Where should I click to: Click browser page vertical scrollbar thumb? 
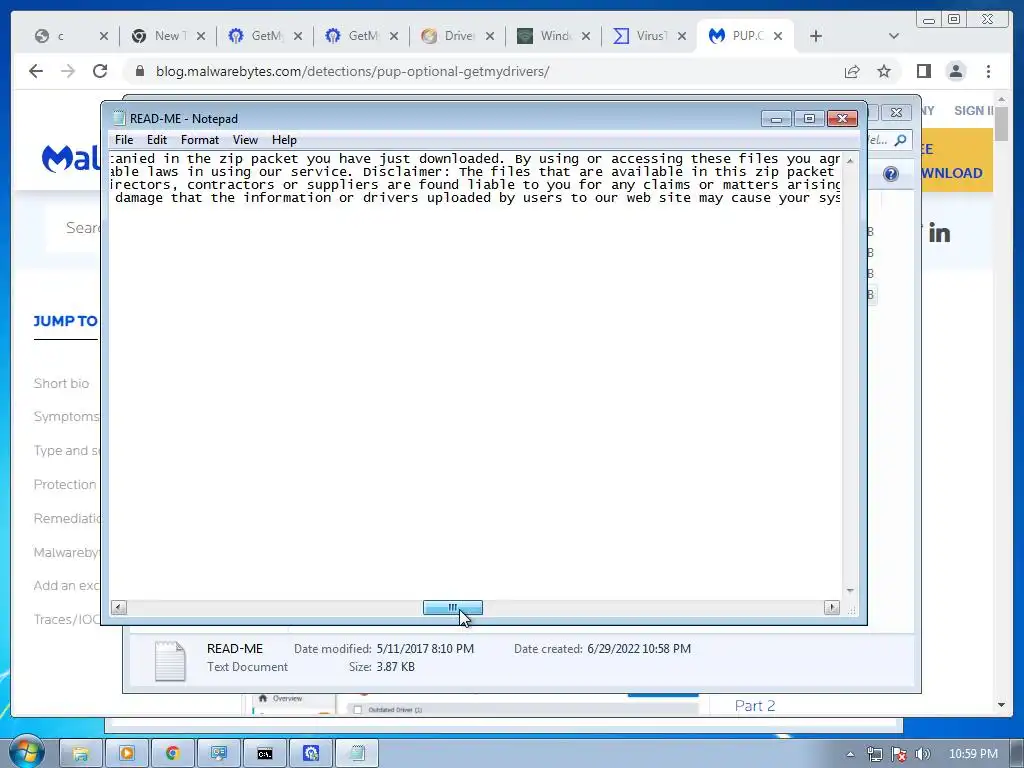pyautogui.click(x=1002, y=123)
